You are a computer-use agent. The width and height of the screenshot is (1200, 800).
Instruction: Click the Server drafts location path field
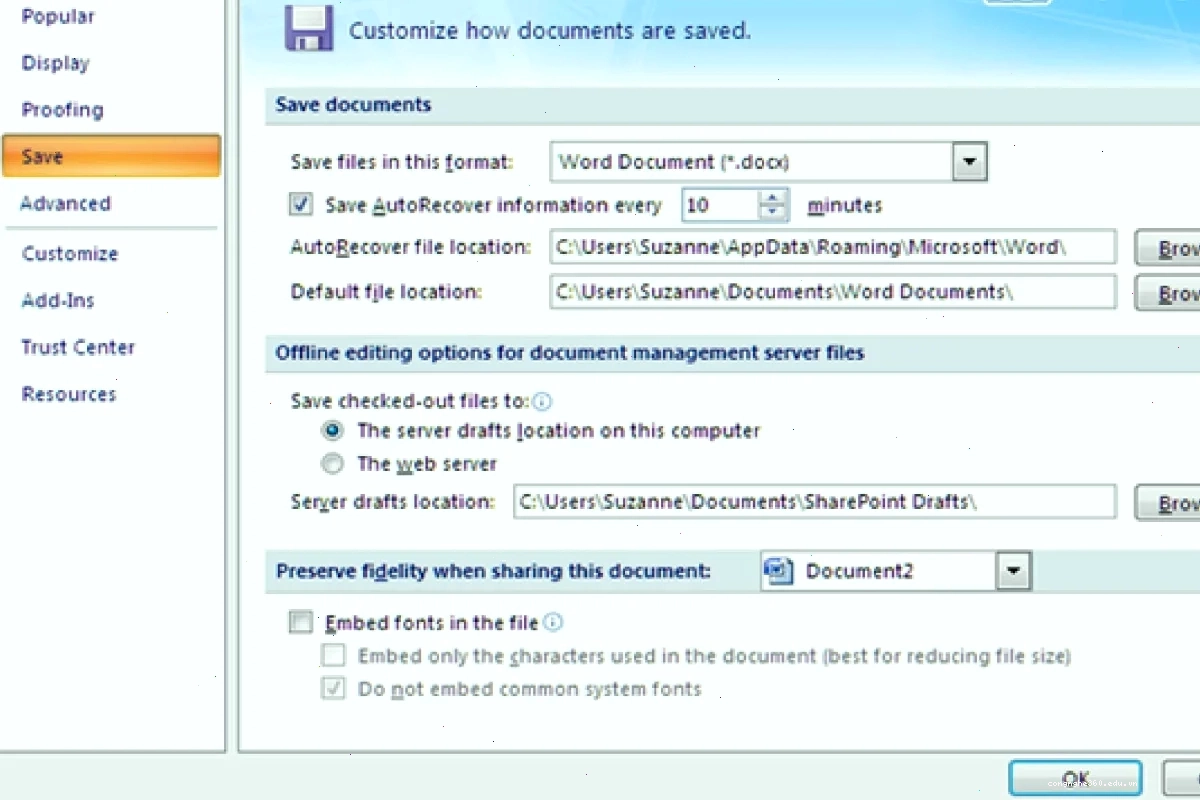tap(814, 502)
